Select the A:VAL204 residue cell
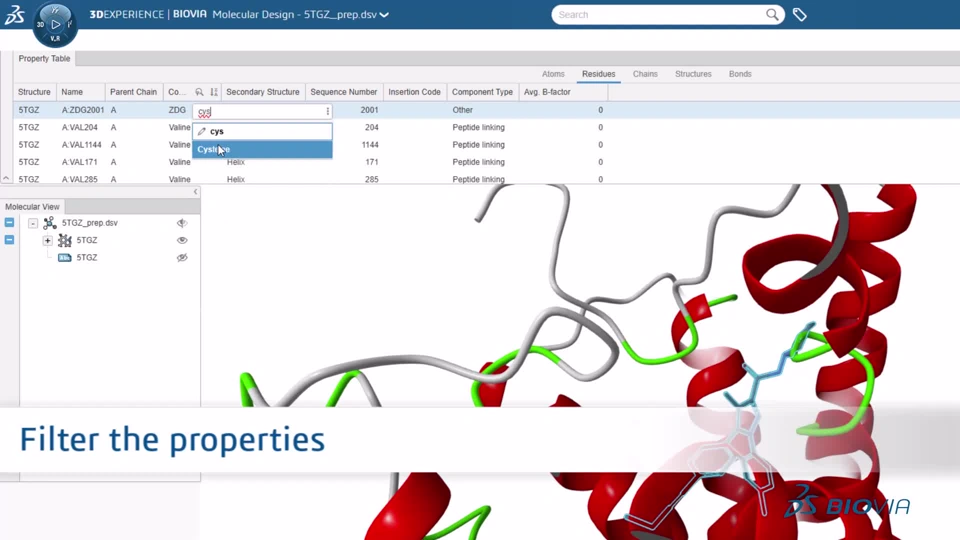The image size is (960, 540). tap(80, 127)
